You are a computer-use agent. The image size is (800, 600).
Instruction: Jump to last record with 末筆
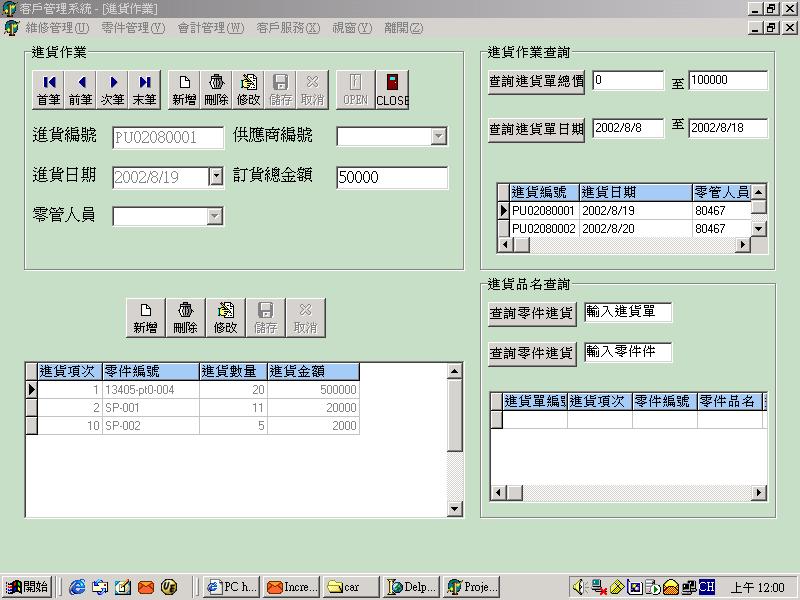144,90
